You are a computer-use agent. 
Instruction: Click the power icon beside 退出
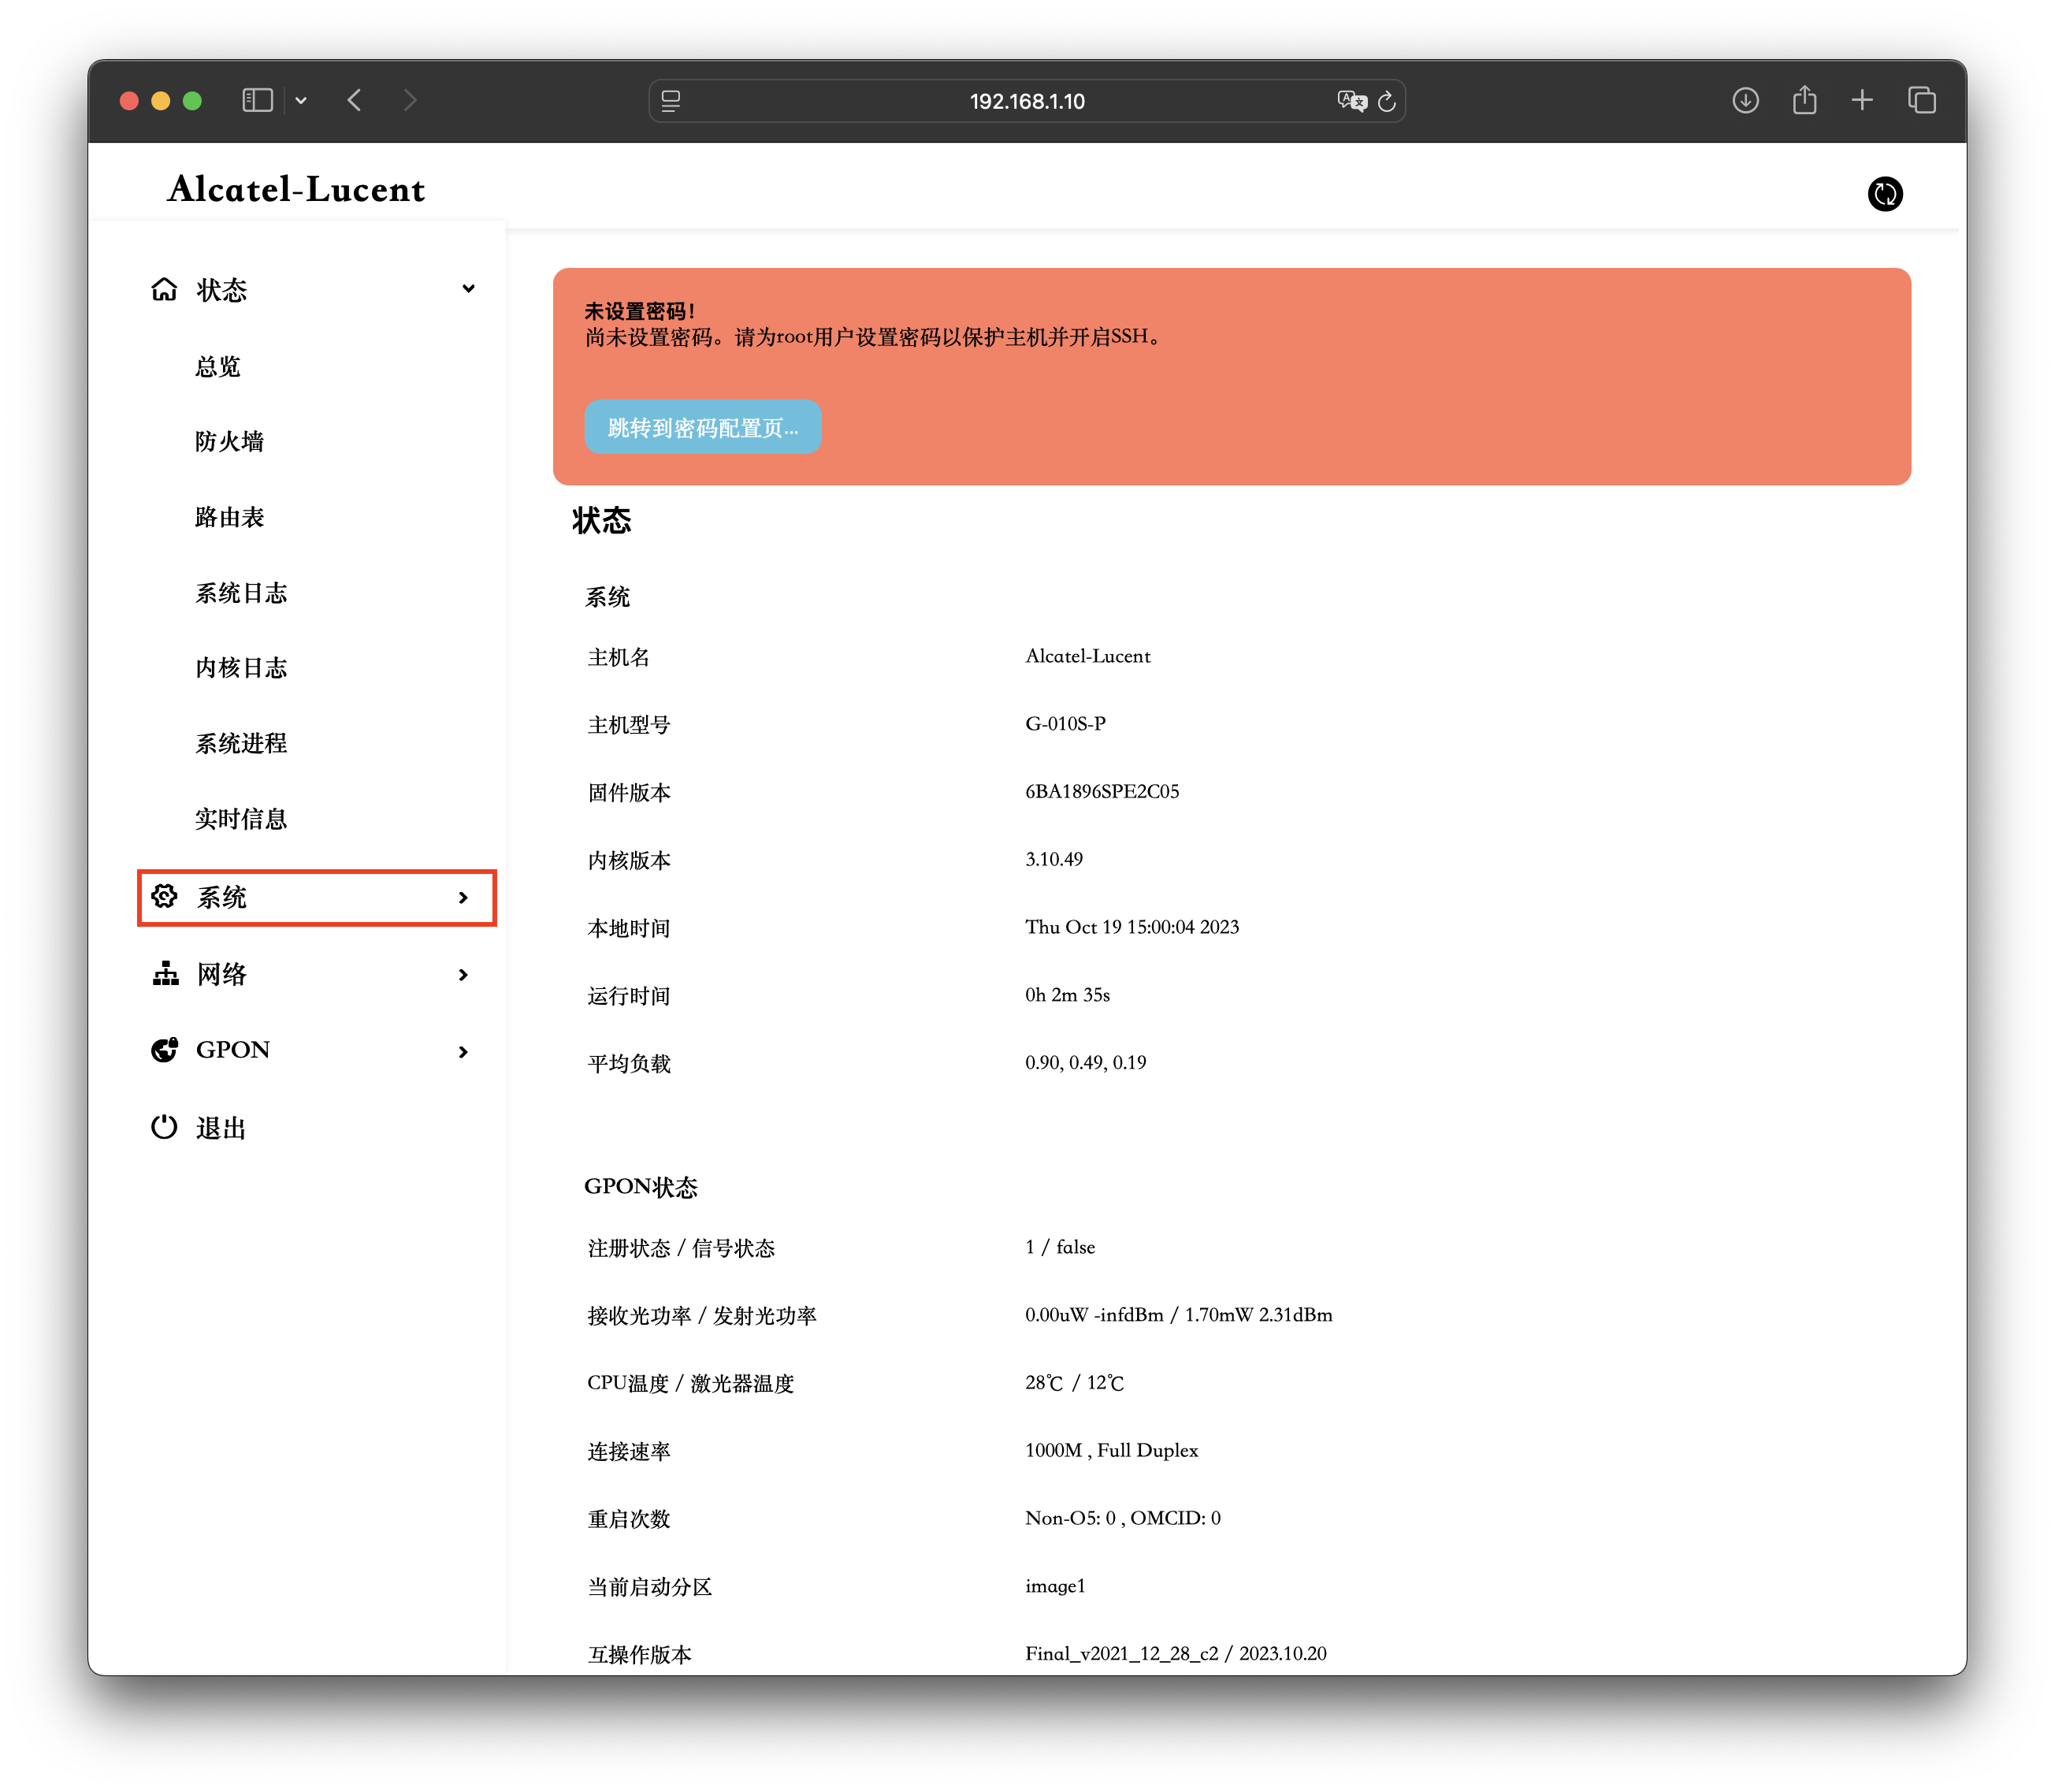(x=164, y=1127)
